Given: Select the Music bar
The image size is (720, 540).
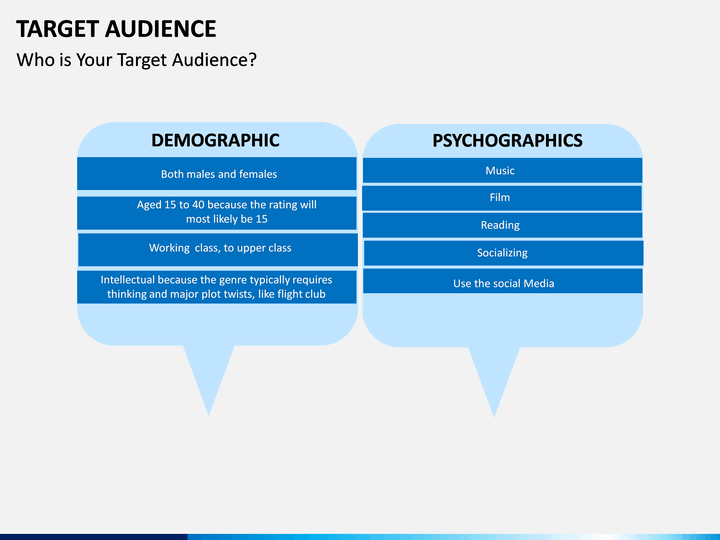Looking at the screenshot, I should tap(502, 170).
